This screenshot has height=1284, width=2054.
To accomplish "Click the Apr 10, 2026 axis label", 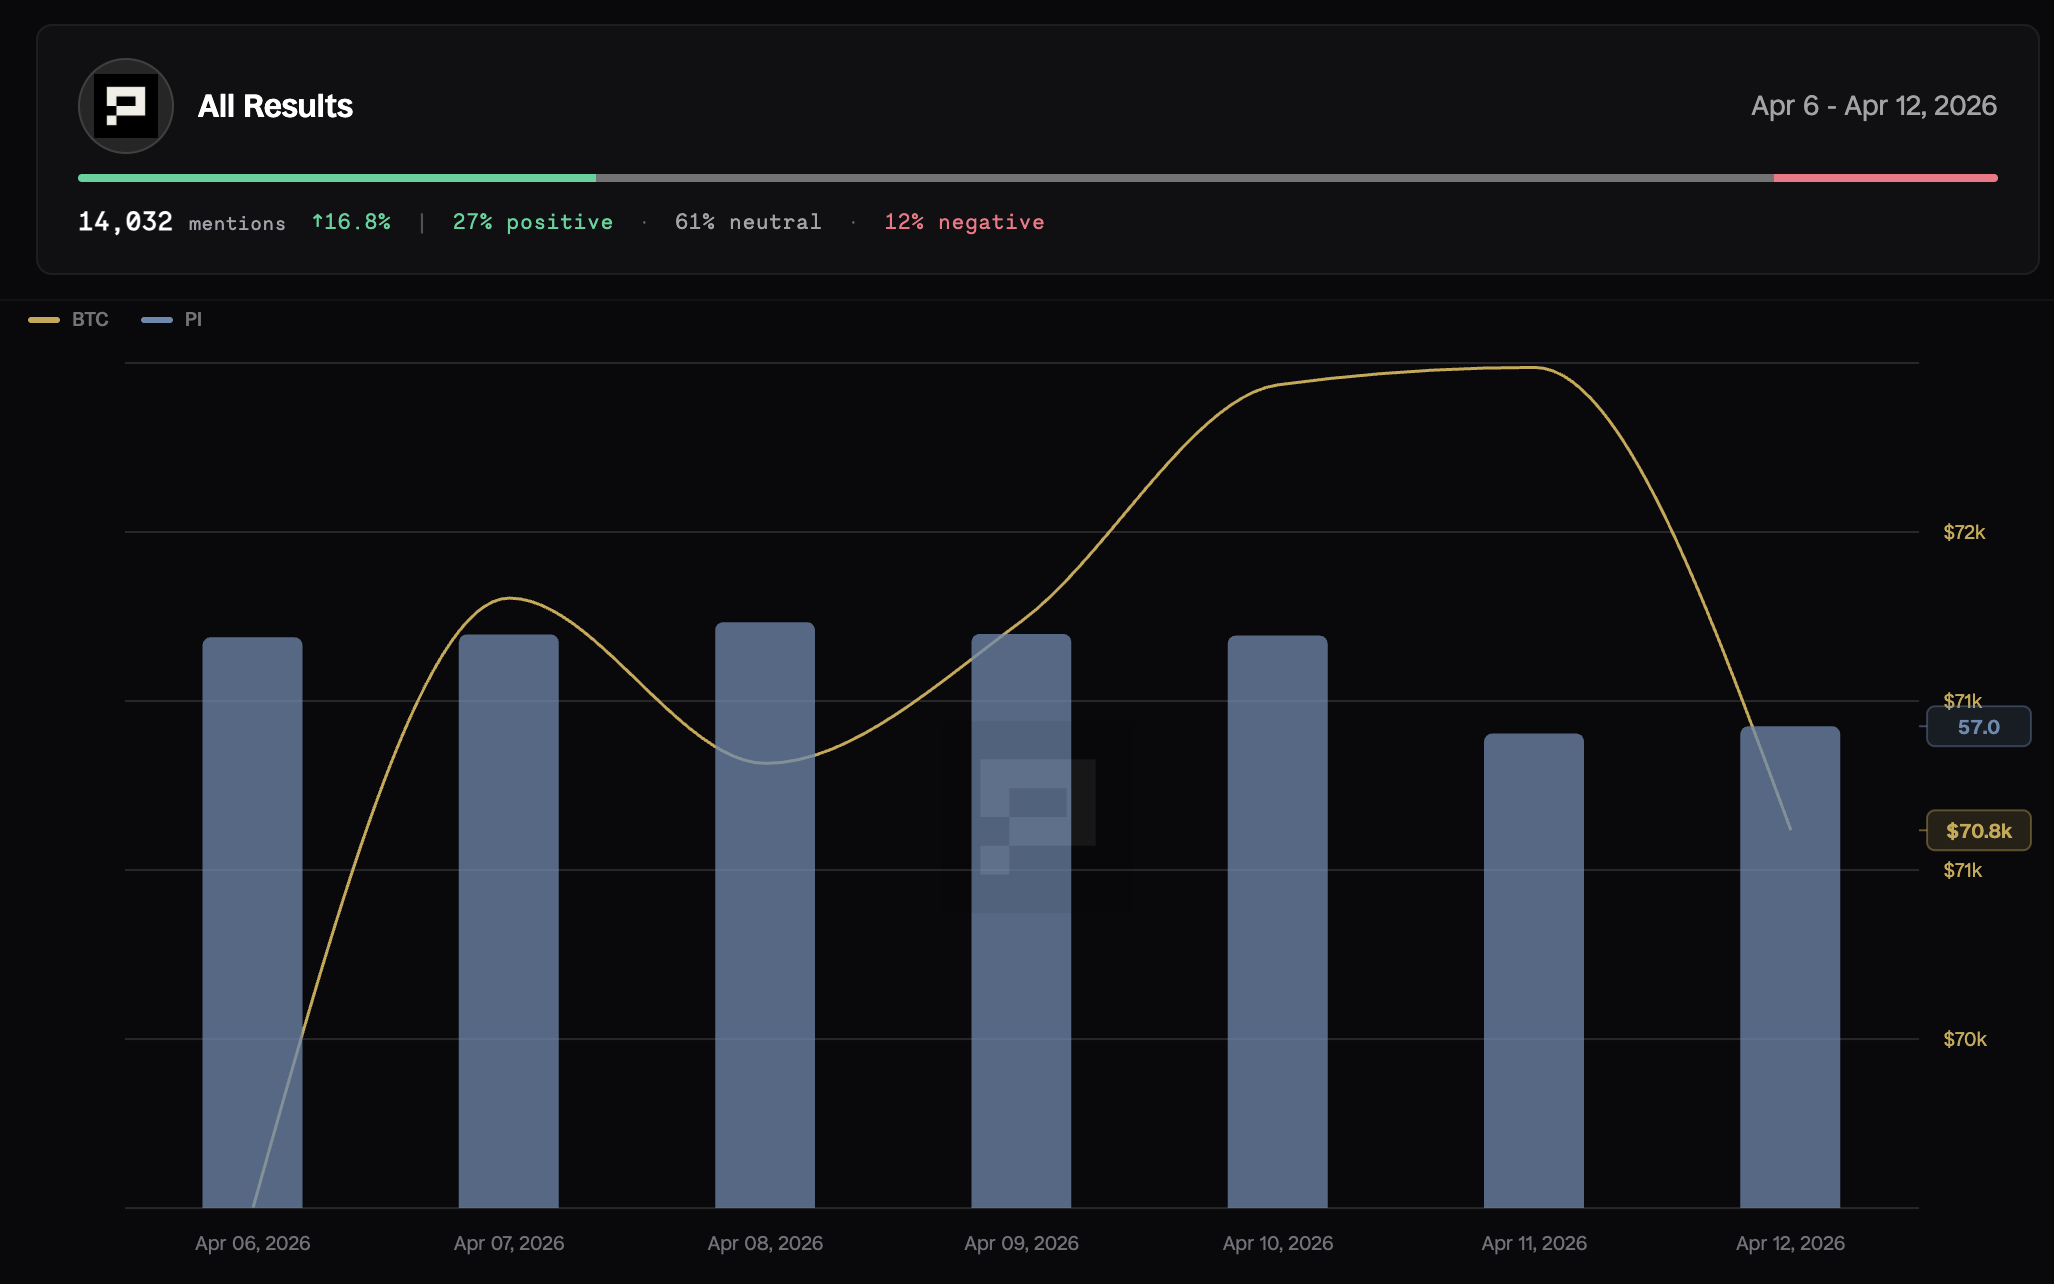I will coord(1277,1243).
